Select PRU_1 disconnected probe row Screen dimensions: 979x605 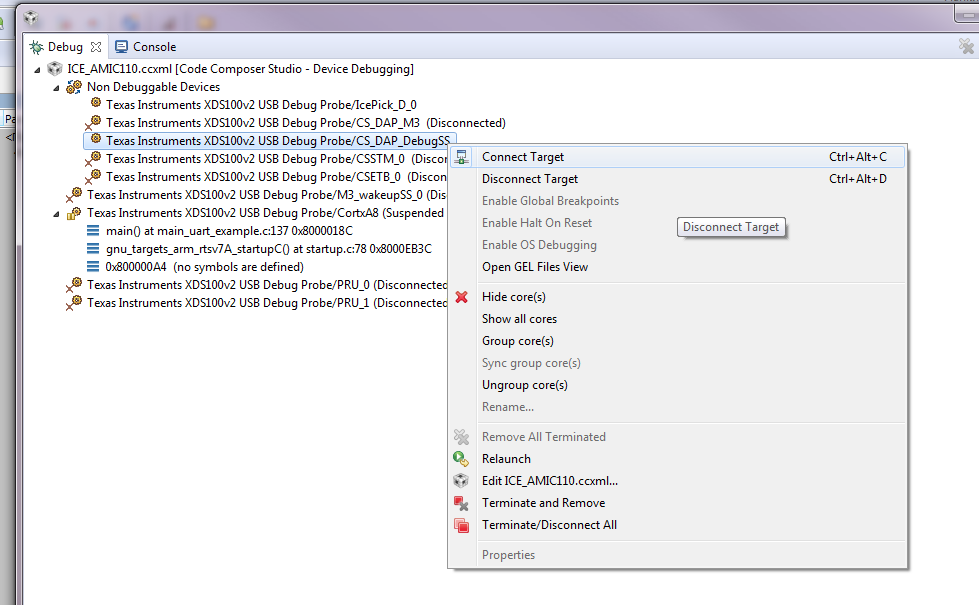point(267,303)
